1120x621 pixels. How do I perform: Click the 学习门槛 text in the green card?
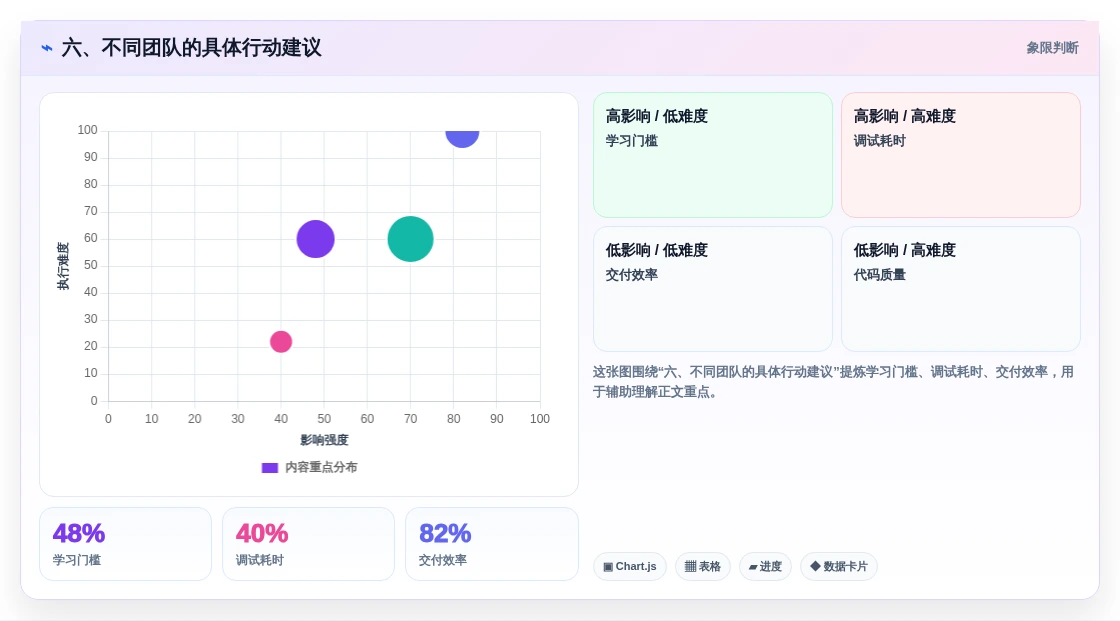pos(631,141)
